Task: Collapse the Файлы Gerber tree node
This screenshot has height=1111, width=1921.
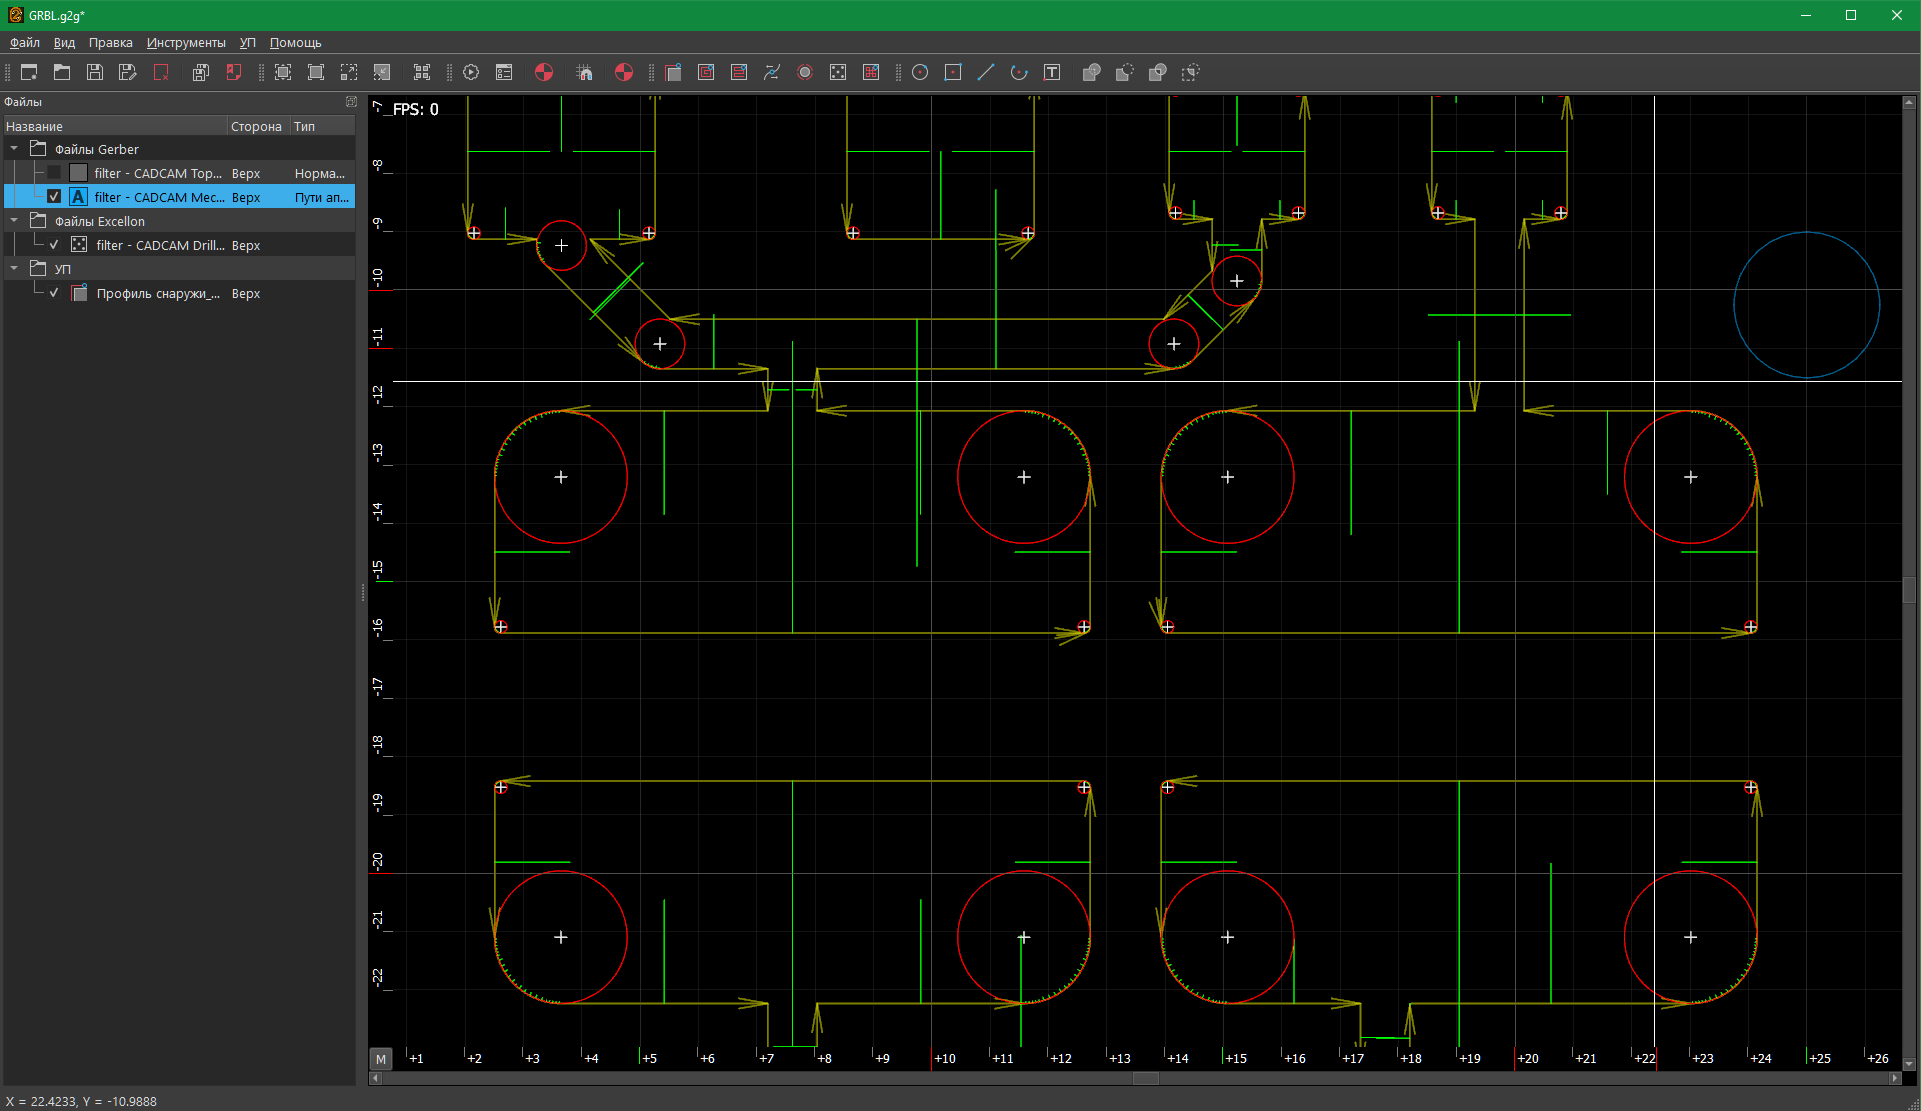Action: point(14,149)
